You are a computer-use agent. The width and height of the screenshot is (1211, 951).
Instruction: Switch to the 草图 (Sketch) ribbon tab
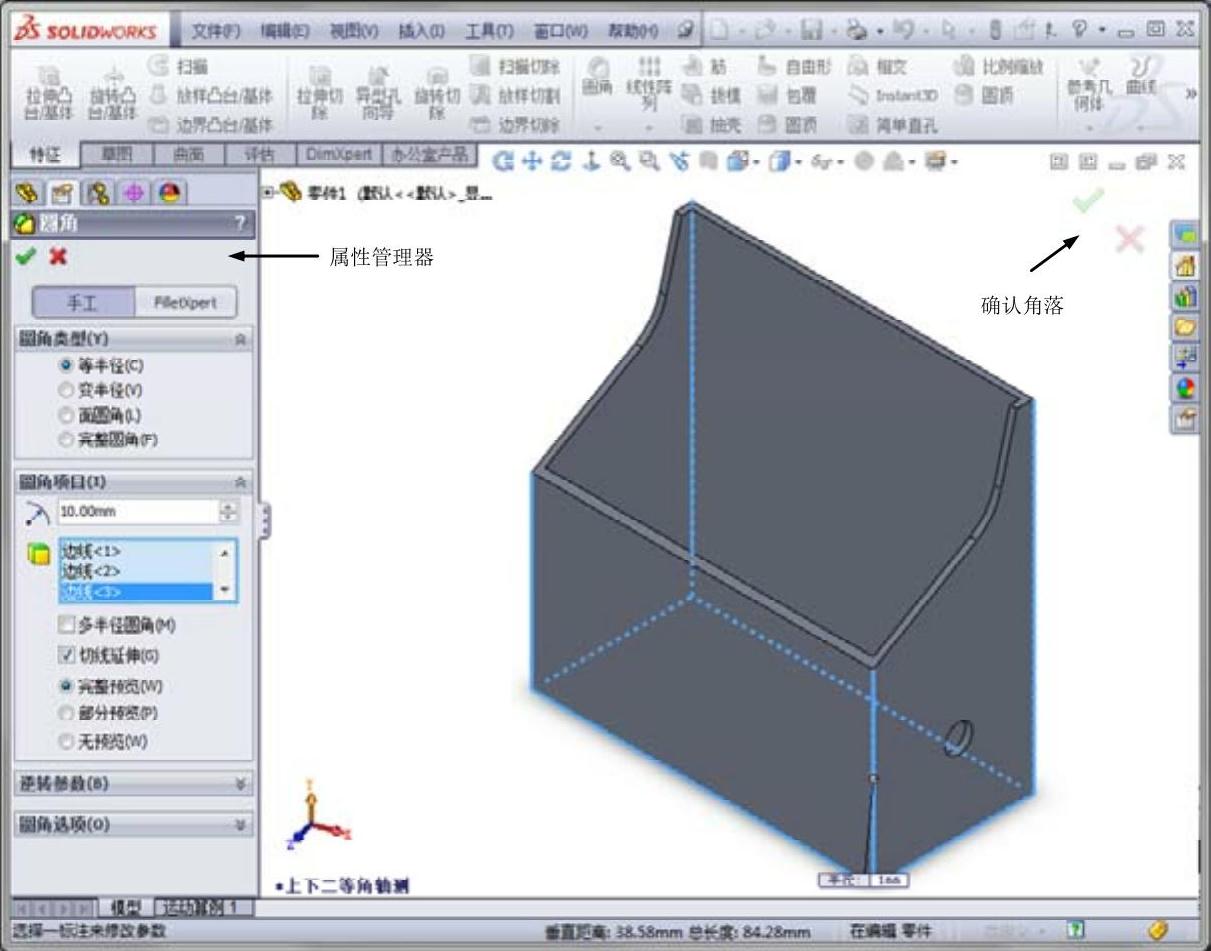coord(124,154)
